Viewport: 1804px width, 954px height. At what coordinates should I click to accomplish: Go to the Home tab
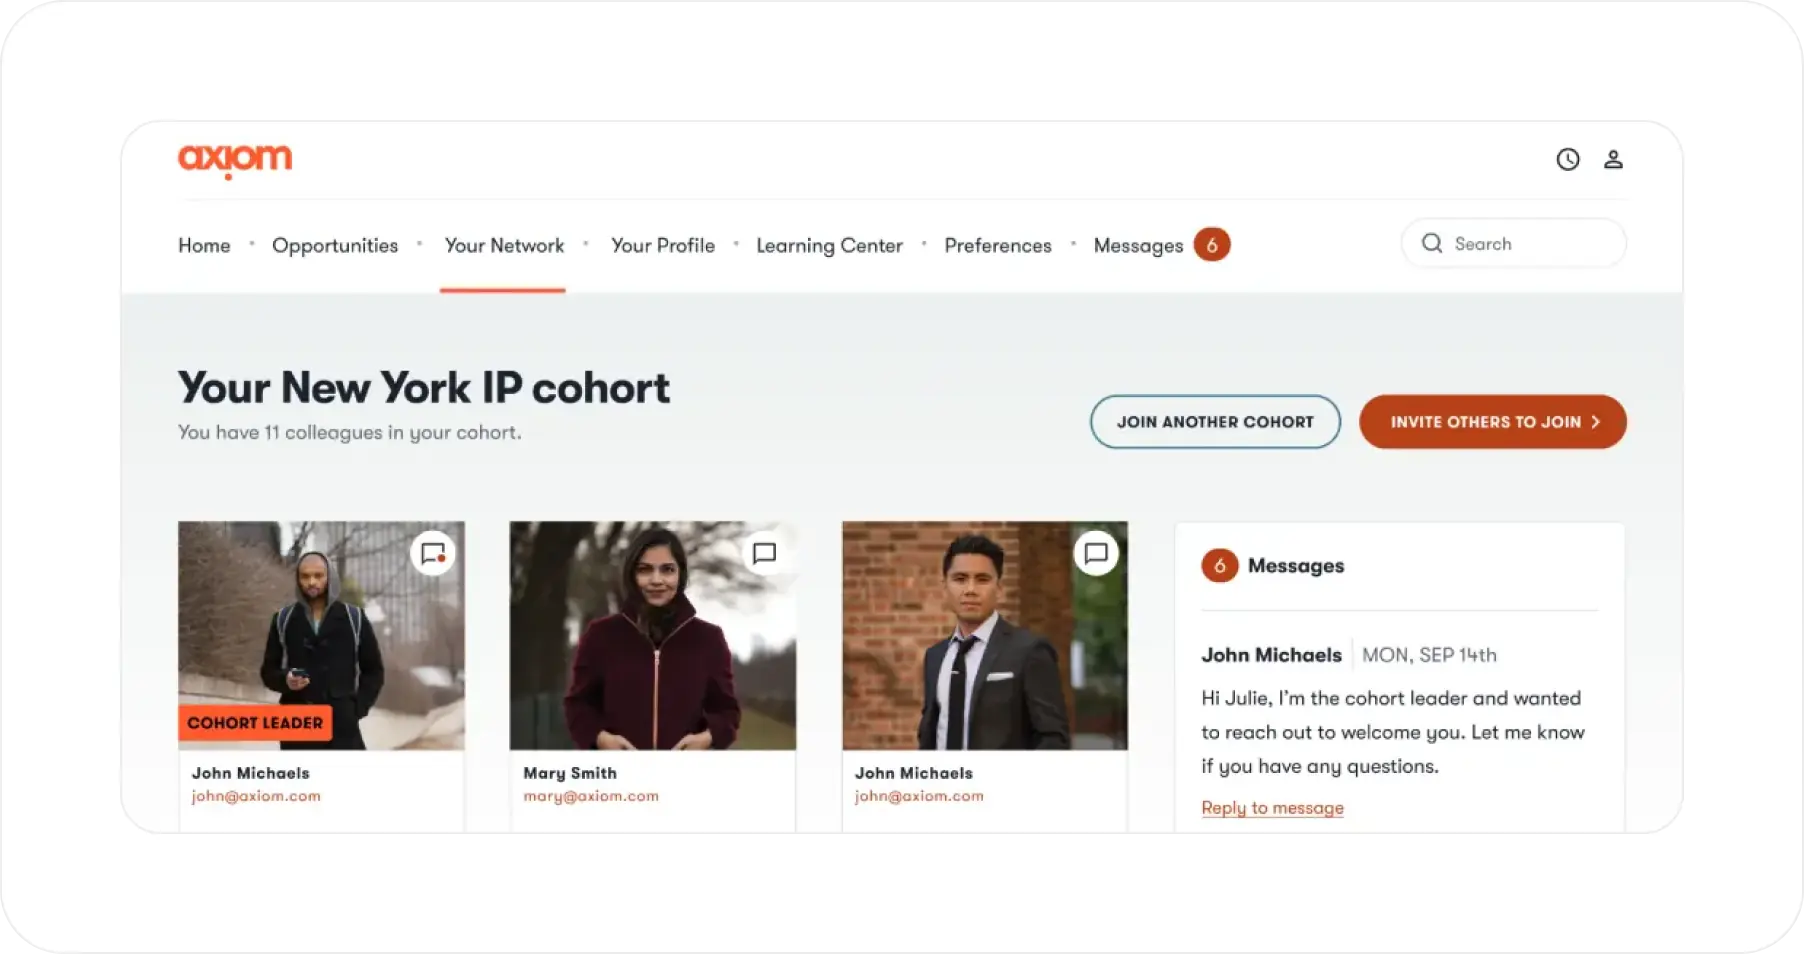[204, 245]
